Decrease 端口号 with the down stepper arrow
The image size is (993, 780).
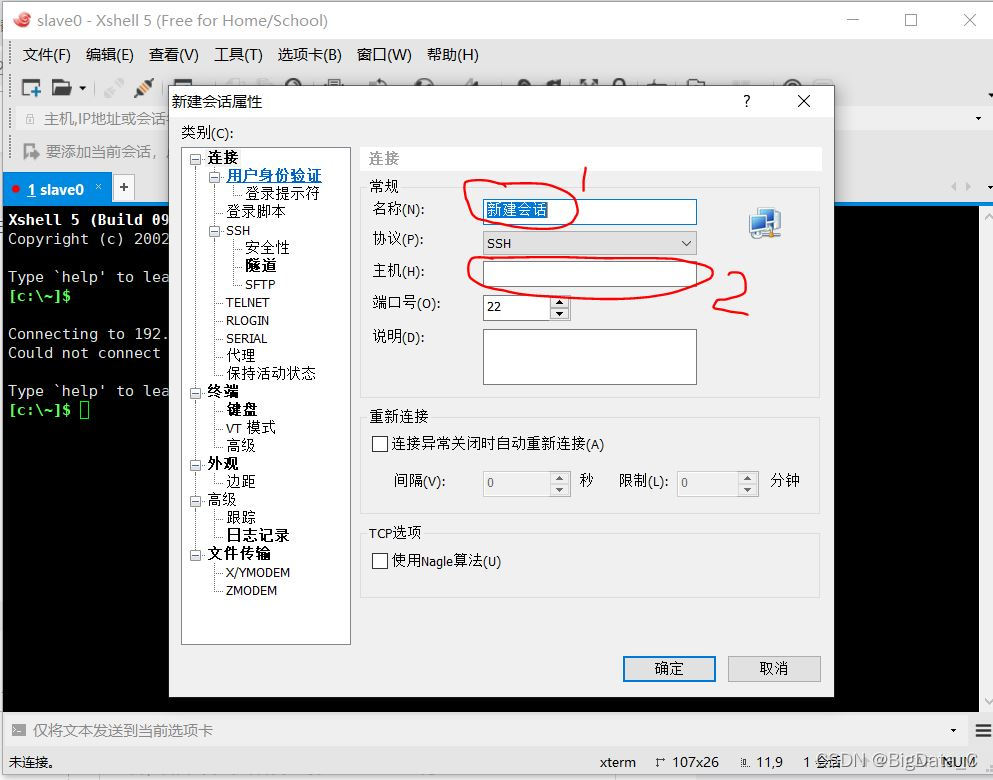(559, 313)
